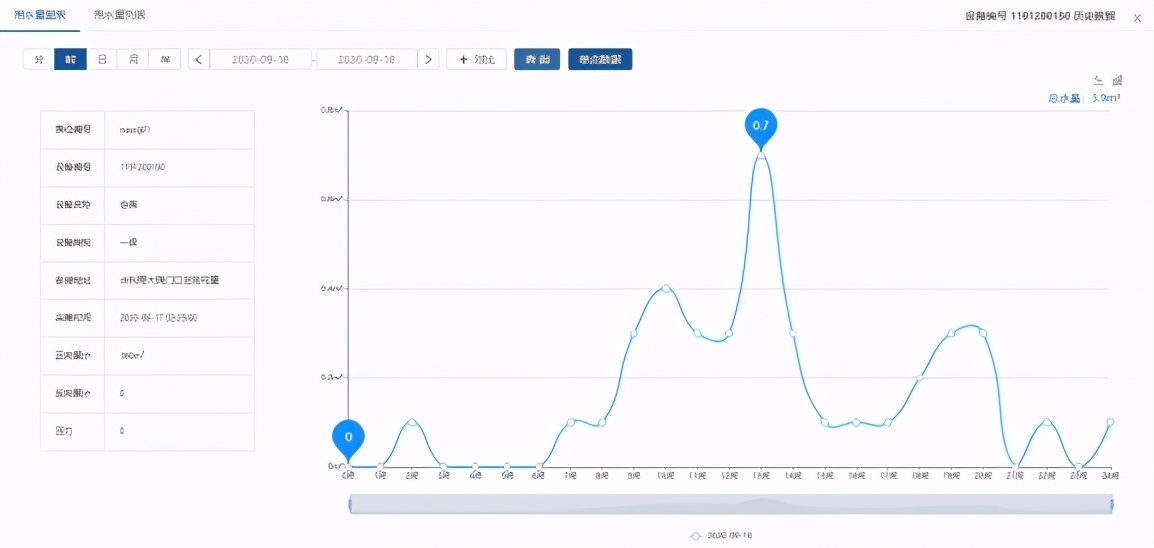
Task: Open the start date picker field
Action: (261, 60)
